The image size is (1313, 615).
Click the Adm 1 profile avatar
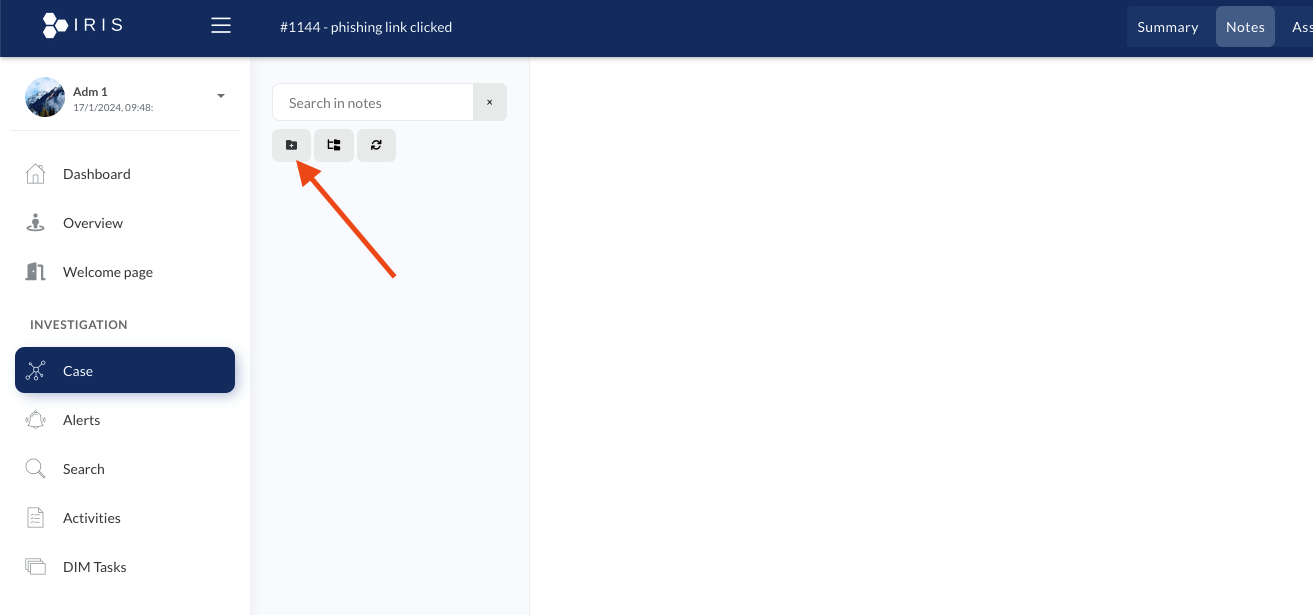45,97
